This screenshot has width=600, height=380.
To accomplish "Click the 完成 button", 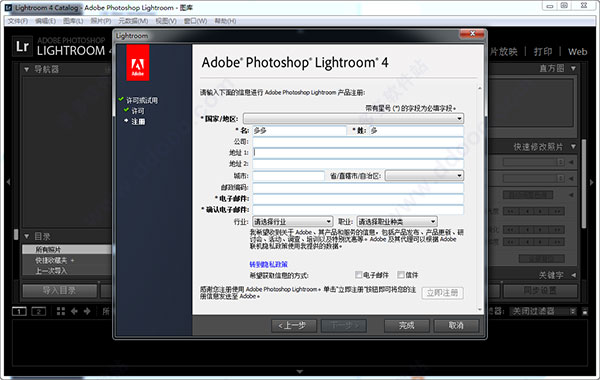I will tap(406, 326).
